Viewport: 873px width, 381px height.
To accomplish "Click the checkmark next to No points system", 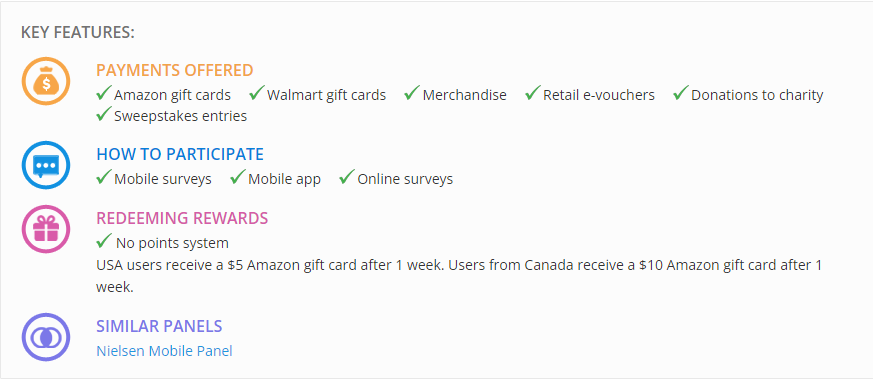I will (x=104, y=241).
